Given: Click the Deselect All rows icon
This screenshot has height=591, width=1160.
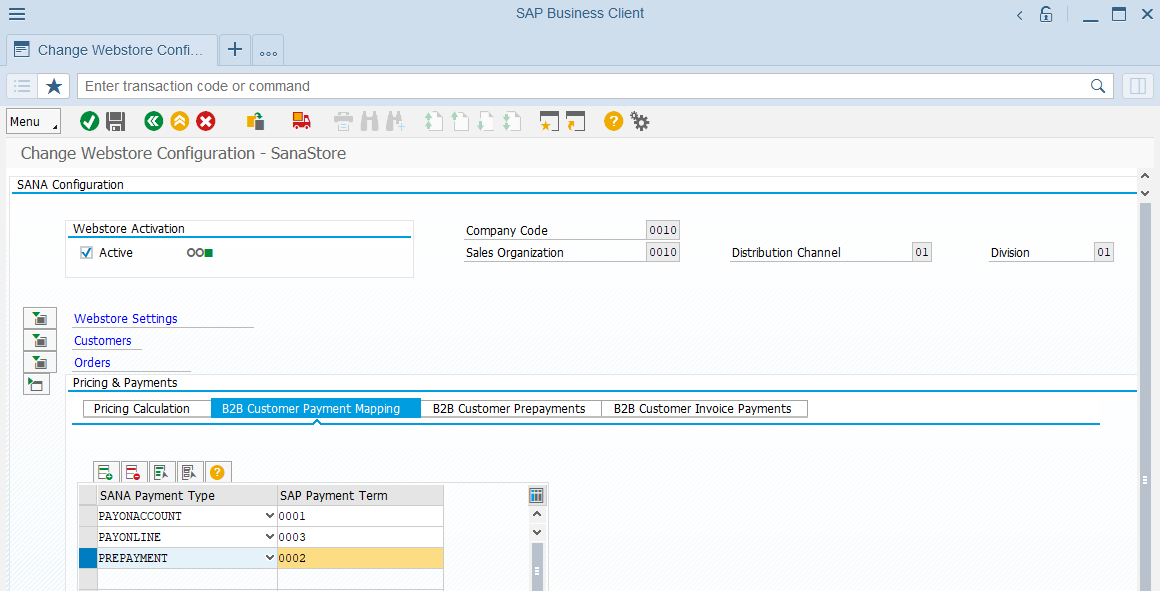Looking at the screenshot, I should (189, 472).
